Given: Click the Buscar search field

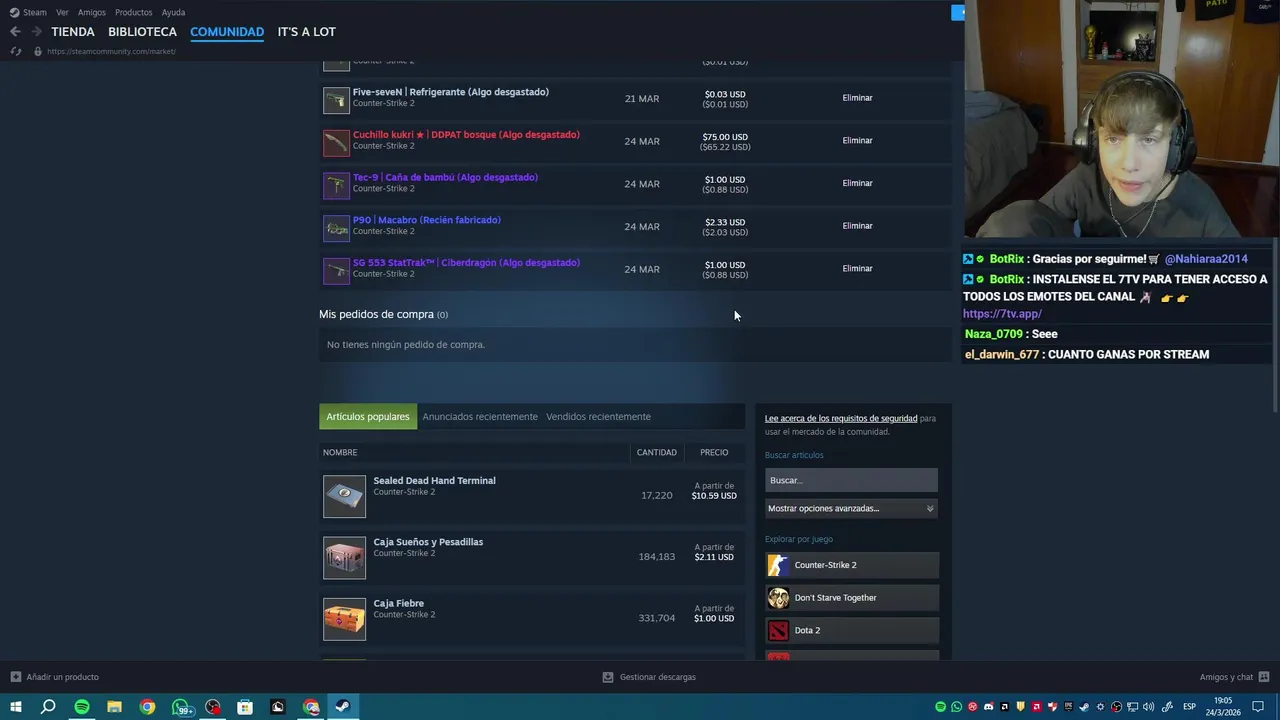Looking at the screenshot, I should 851,480.
